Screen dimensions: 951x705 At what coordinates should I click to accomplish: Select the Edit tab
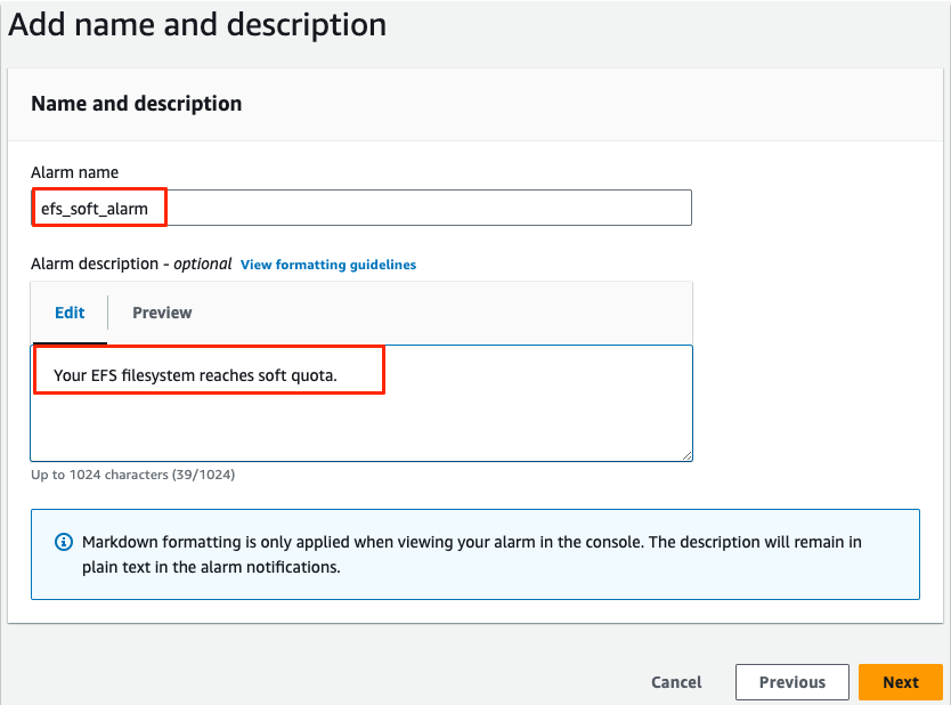pos(69,312)
